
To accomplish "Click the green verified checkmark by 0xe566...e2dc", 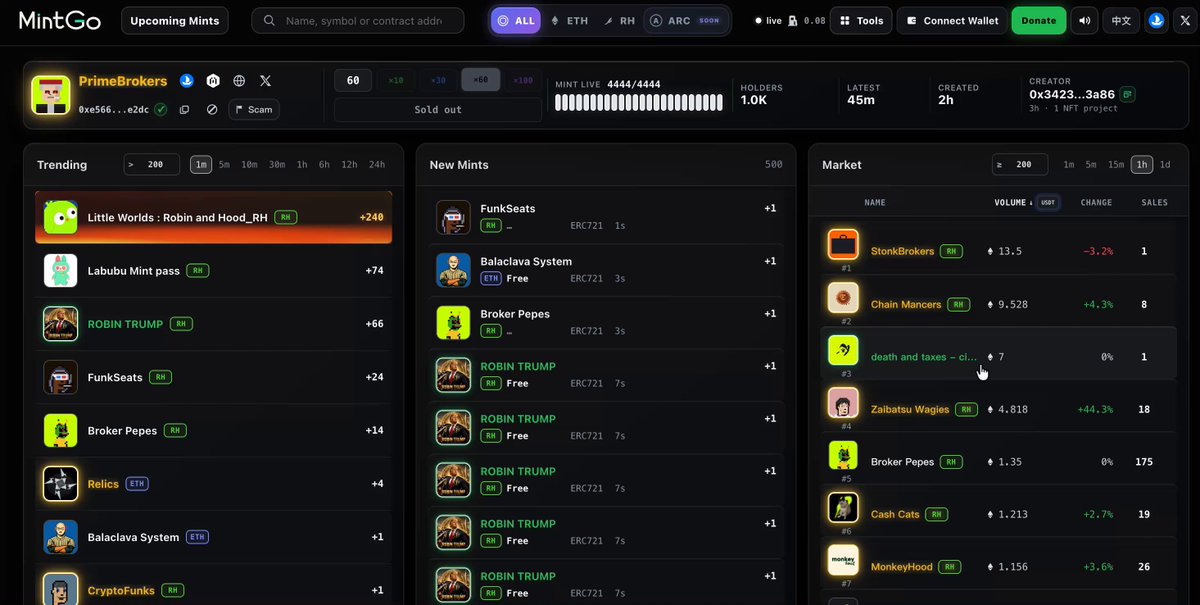I will 161,109.
